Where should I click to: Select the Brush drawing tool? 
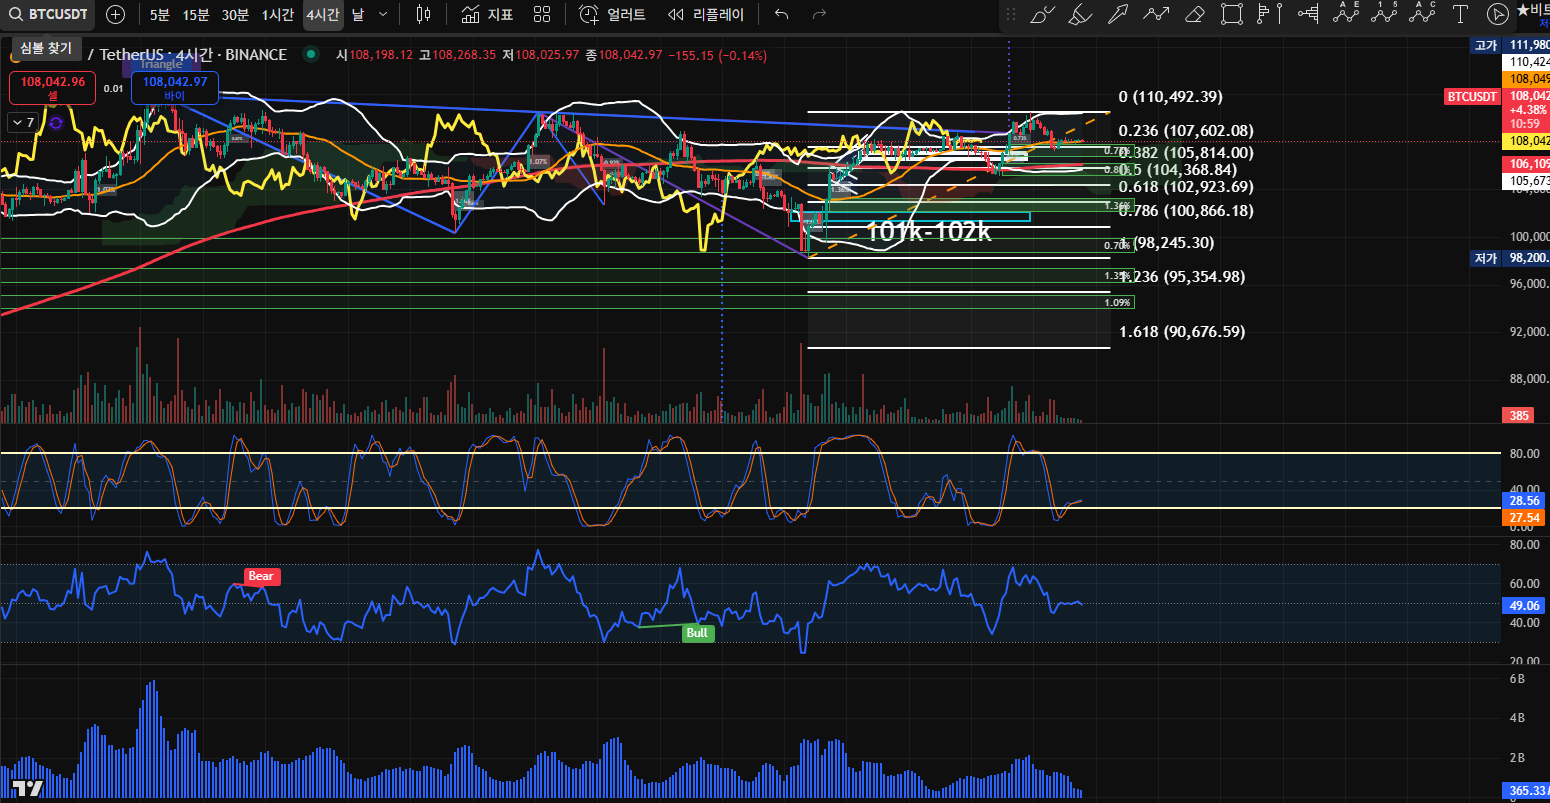point(1042,14)
